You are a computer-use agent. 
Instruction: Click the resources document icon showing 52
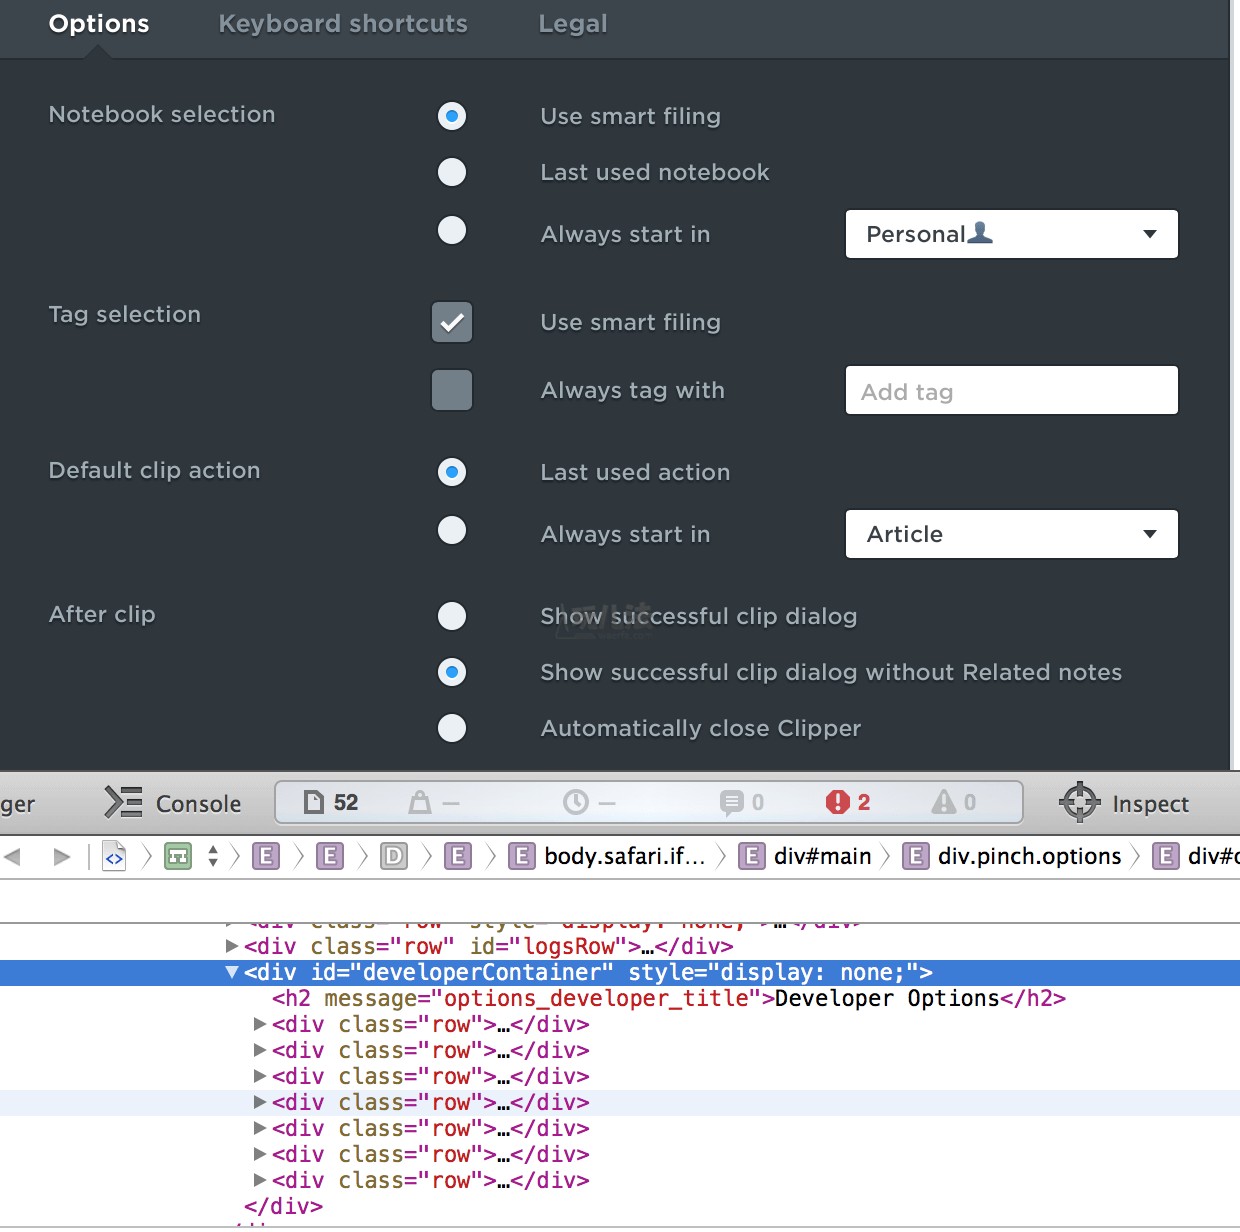pyautogui.click(x=314, y=802)
